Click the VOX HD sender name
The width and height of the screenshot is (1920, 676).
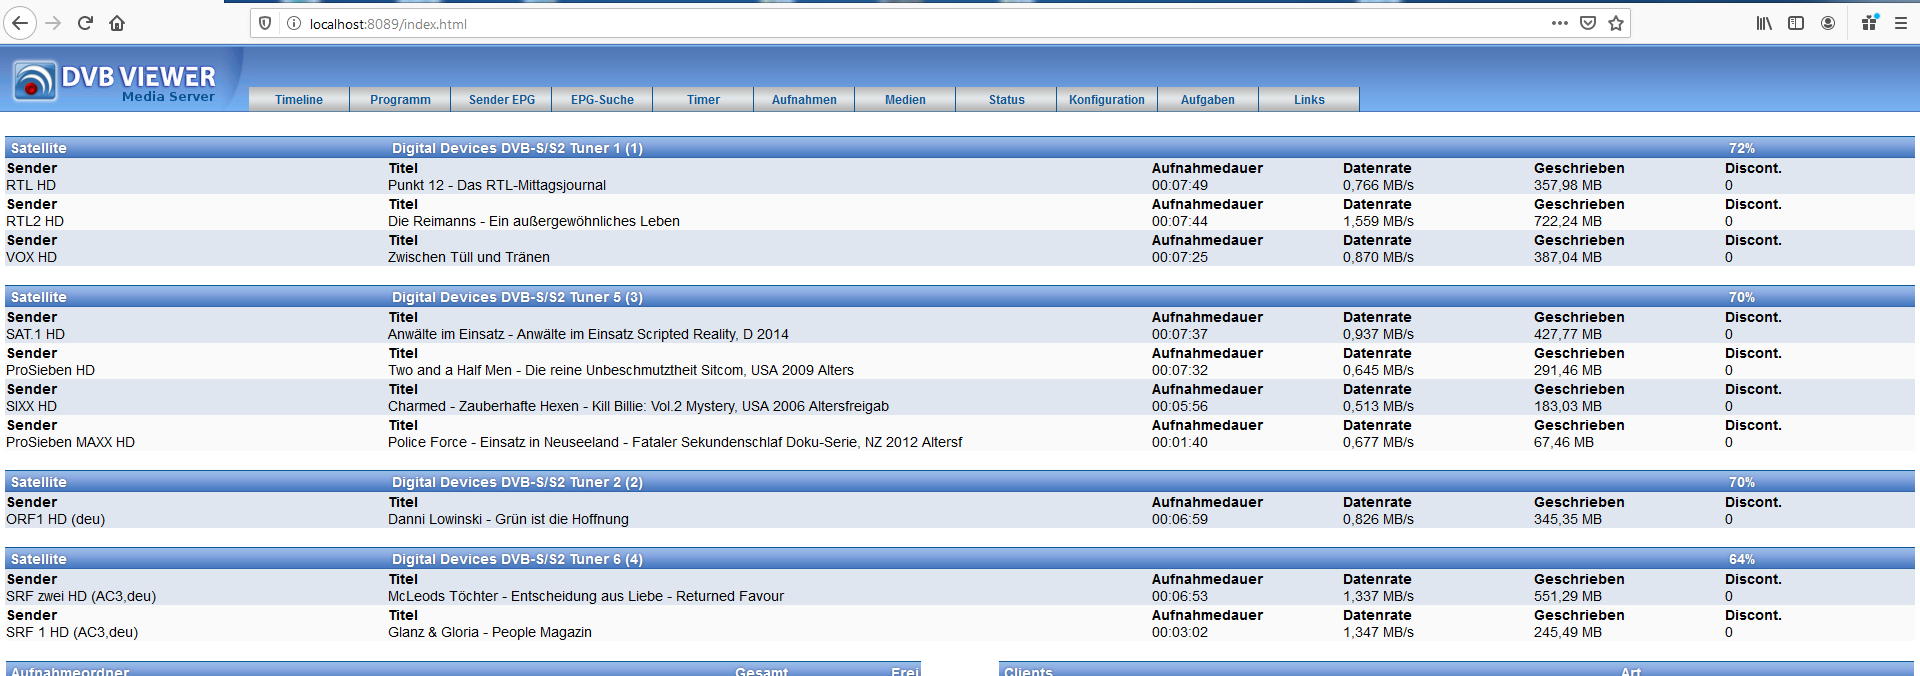point(32,257)
